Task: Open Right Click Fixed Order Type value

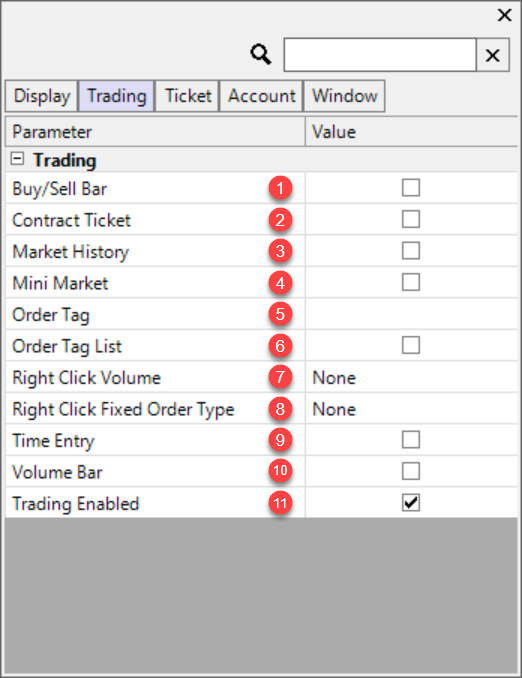Action: pos(411,409)
